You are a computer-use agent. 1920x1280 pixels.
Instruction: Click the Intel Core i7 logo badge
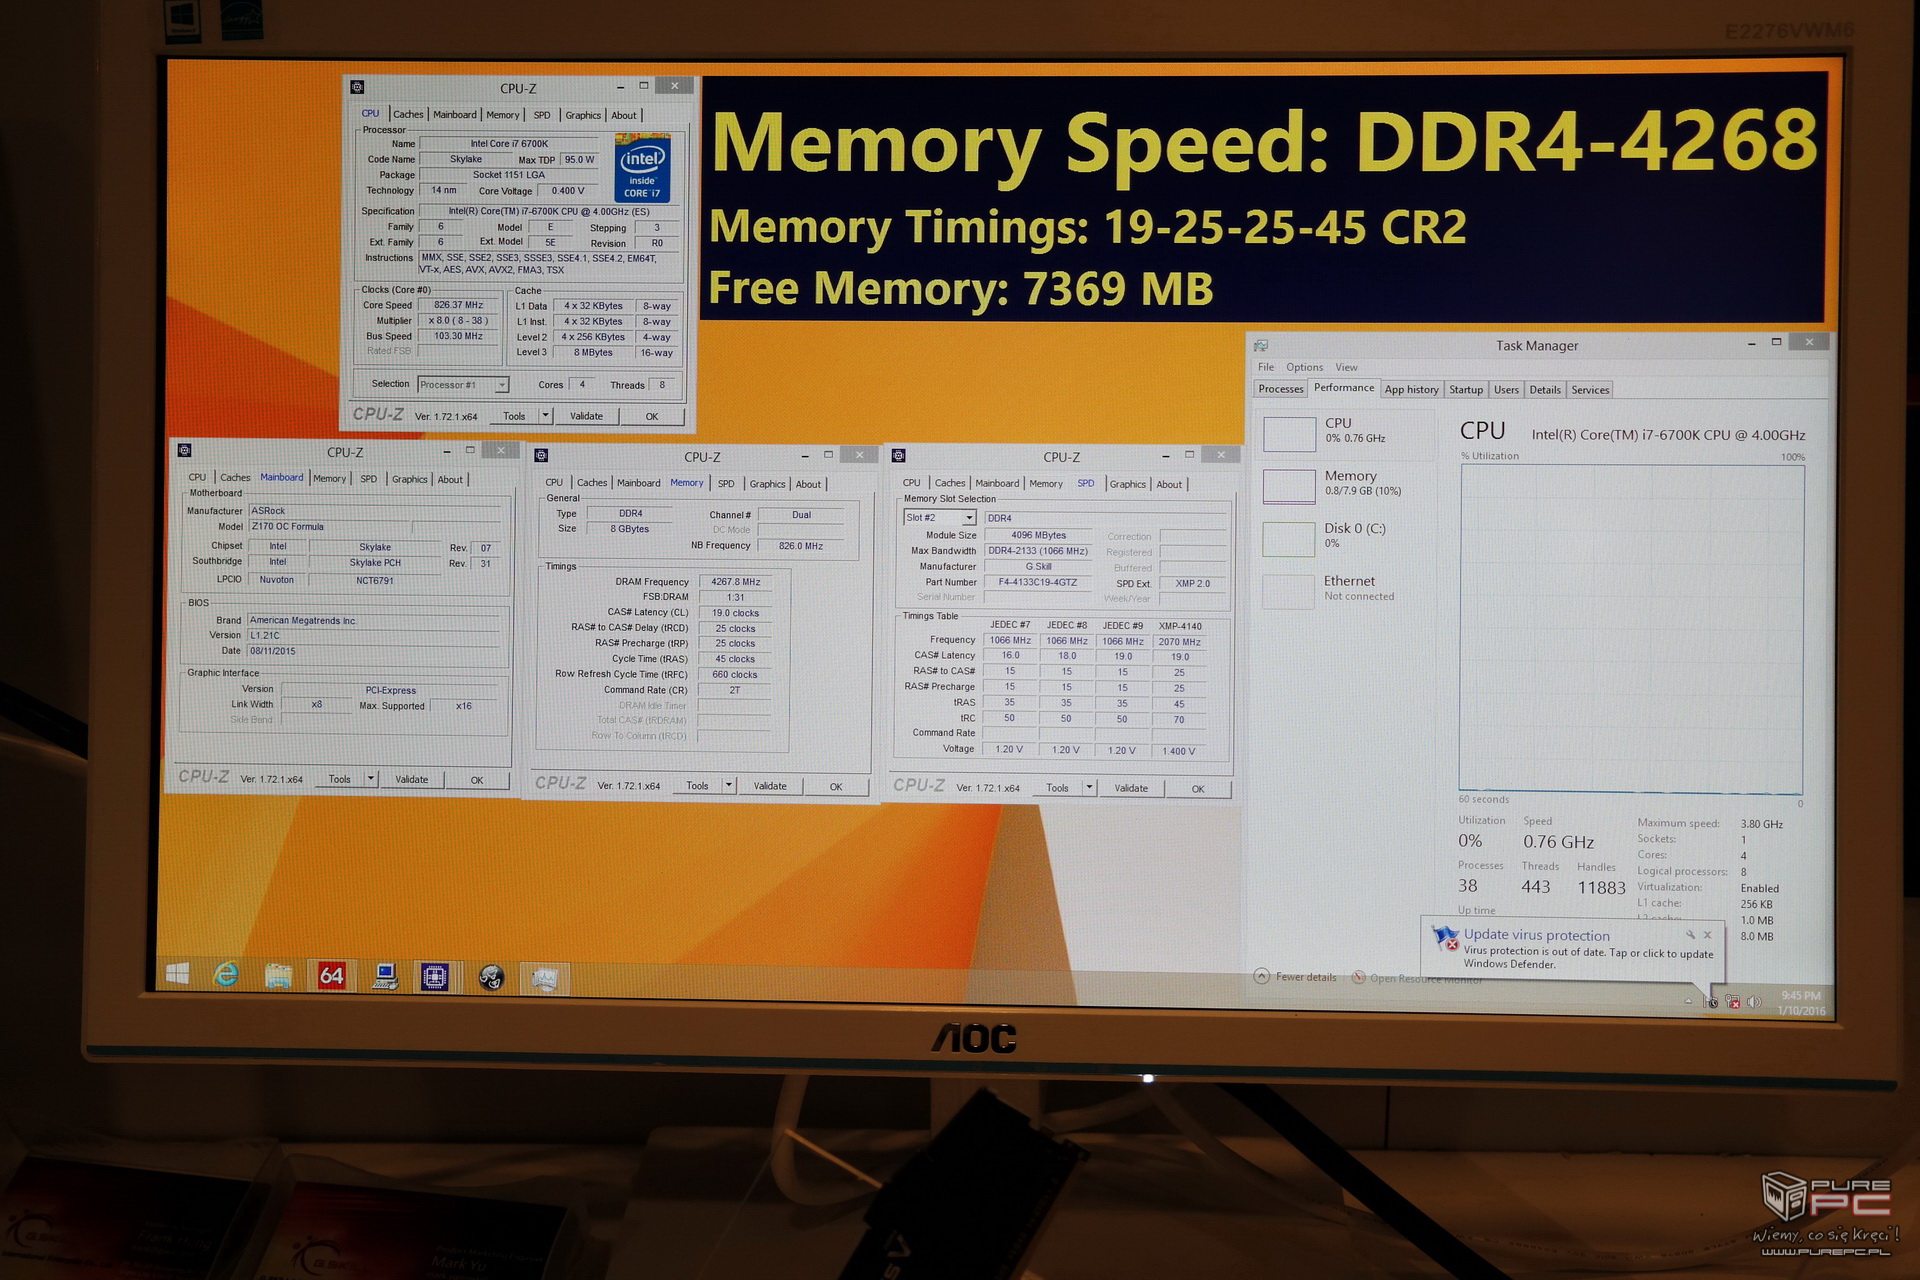tap(642, 168)
